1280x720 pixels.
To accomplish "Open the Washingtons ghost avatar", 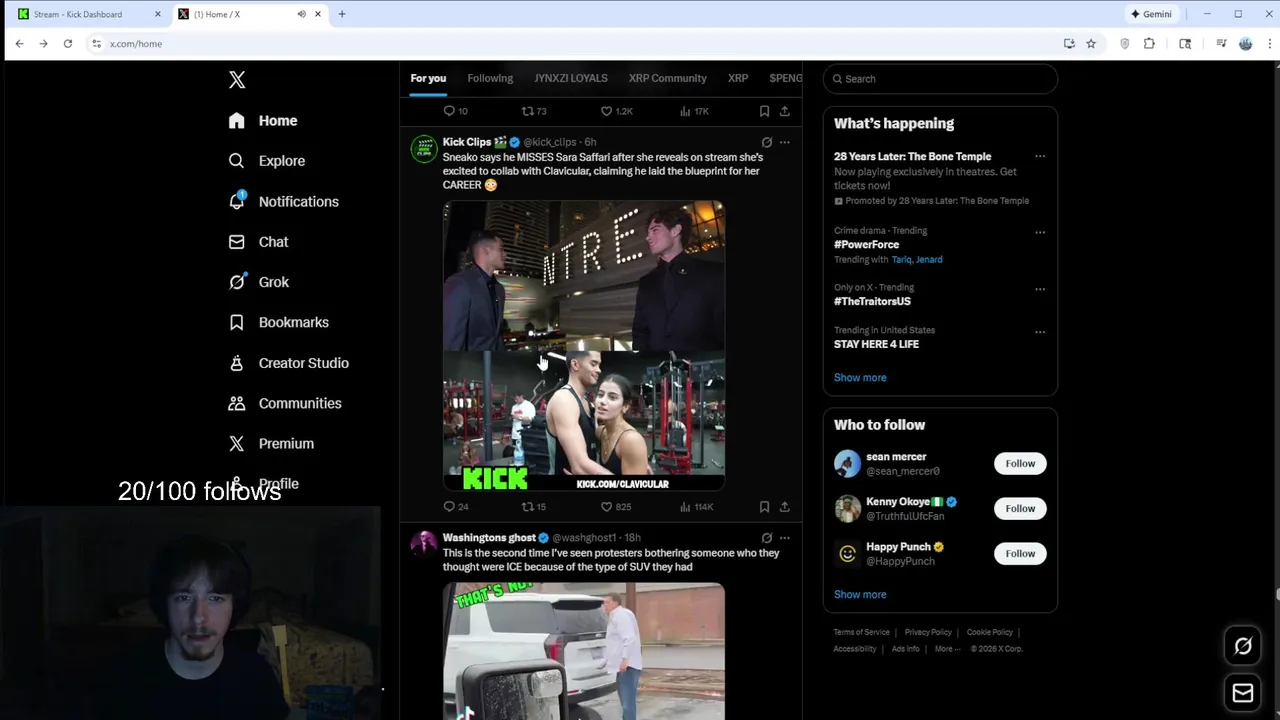I will pos(424,544).
